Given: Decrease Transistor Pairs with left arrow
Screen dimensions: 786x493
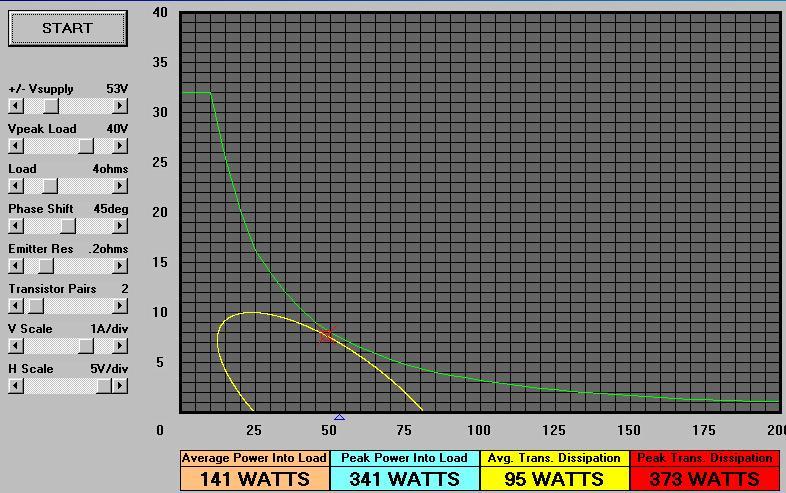Looking at the screenshot, I should click(x=16, y=306).
